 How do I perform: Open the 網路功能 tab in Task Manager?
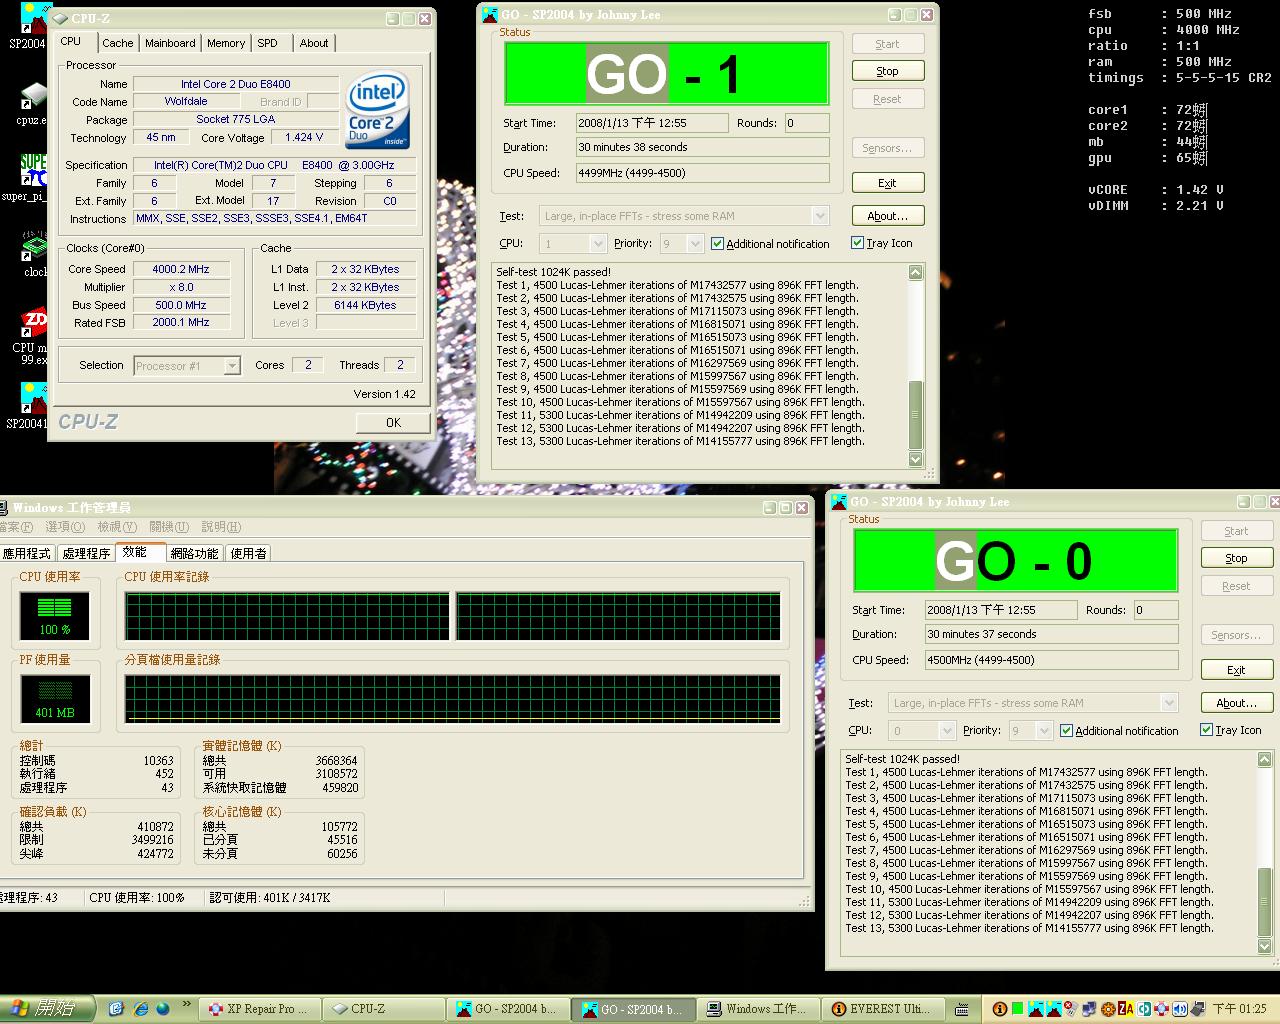[x=194, y=553]
